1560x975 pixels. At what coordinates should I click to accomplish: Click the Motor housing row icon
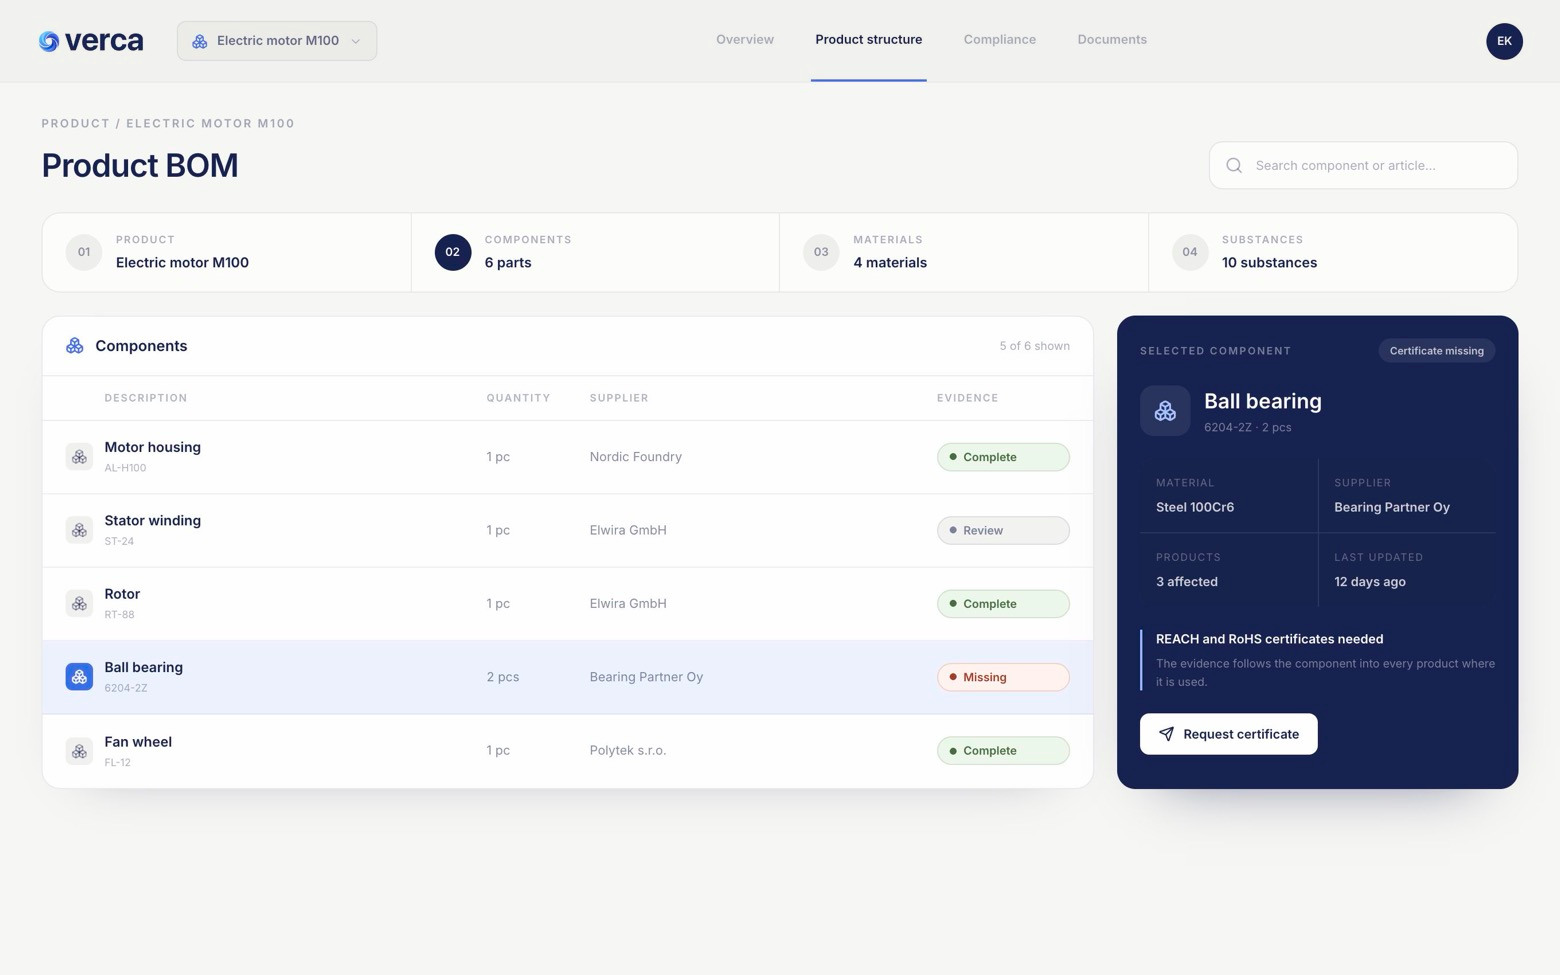[79, 457]
